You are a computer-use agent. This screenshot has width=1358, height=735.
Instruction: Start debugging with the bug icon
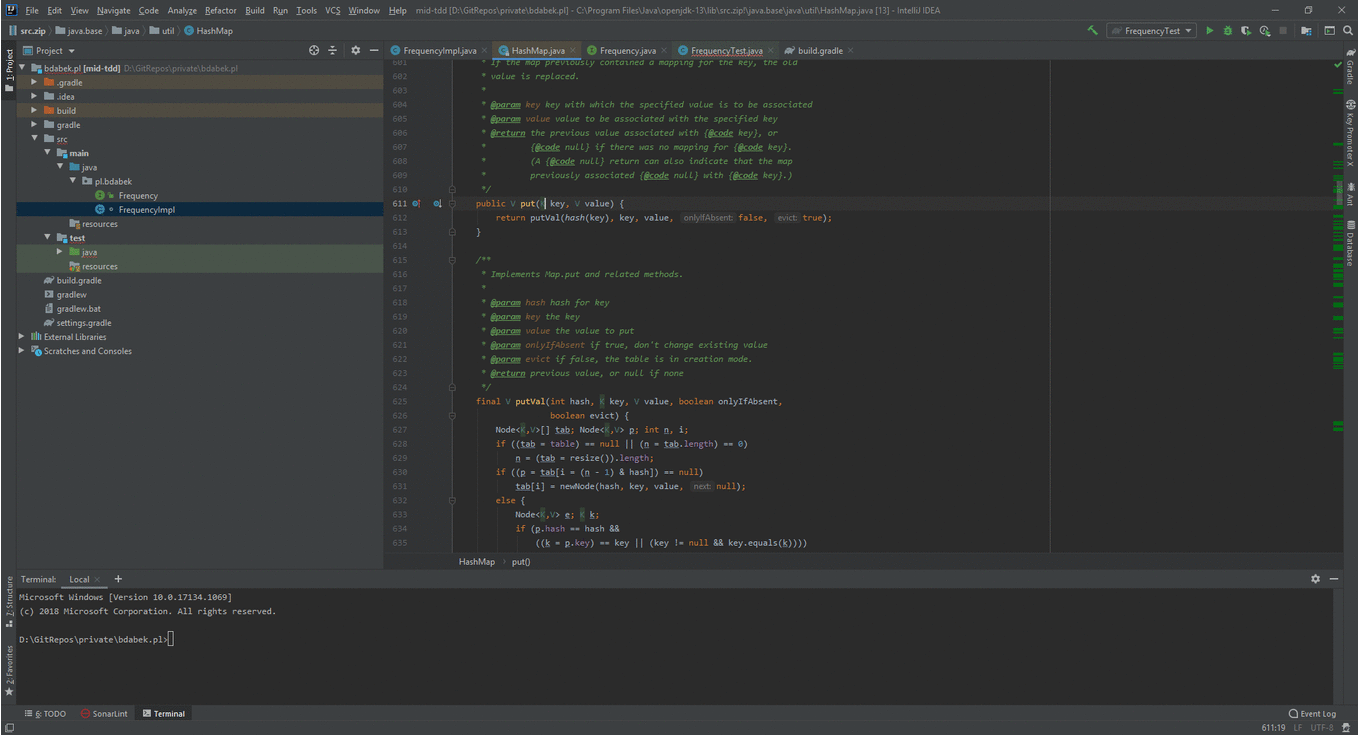[x=1228, y=31]
